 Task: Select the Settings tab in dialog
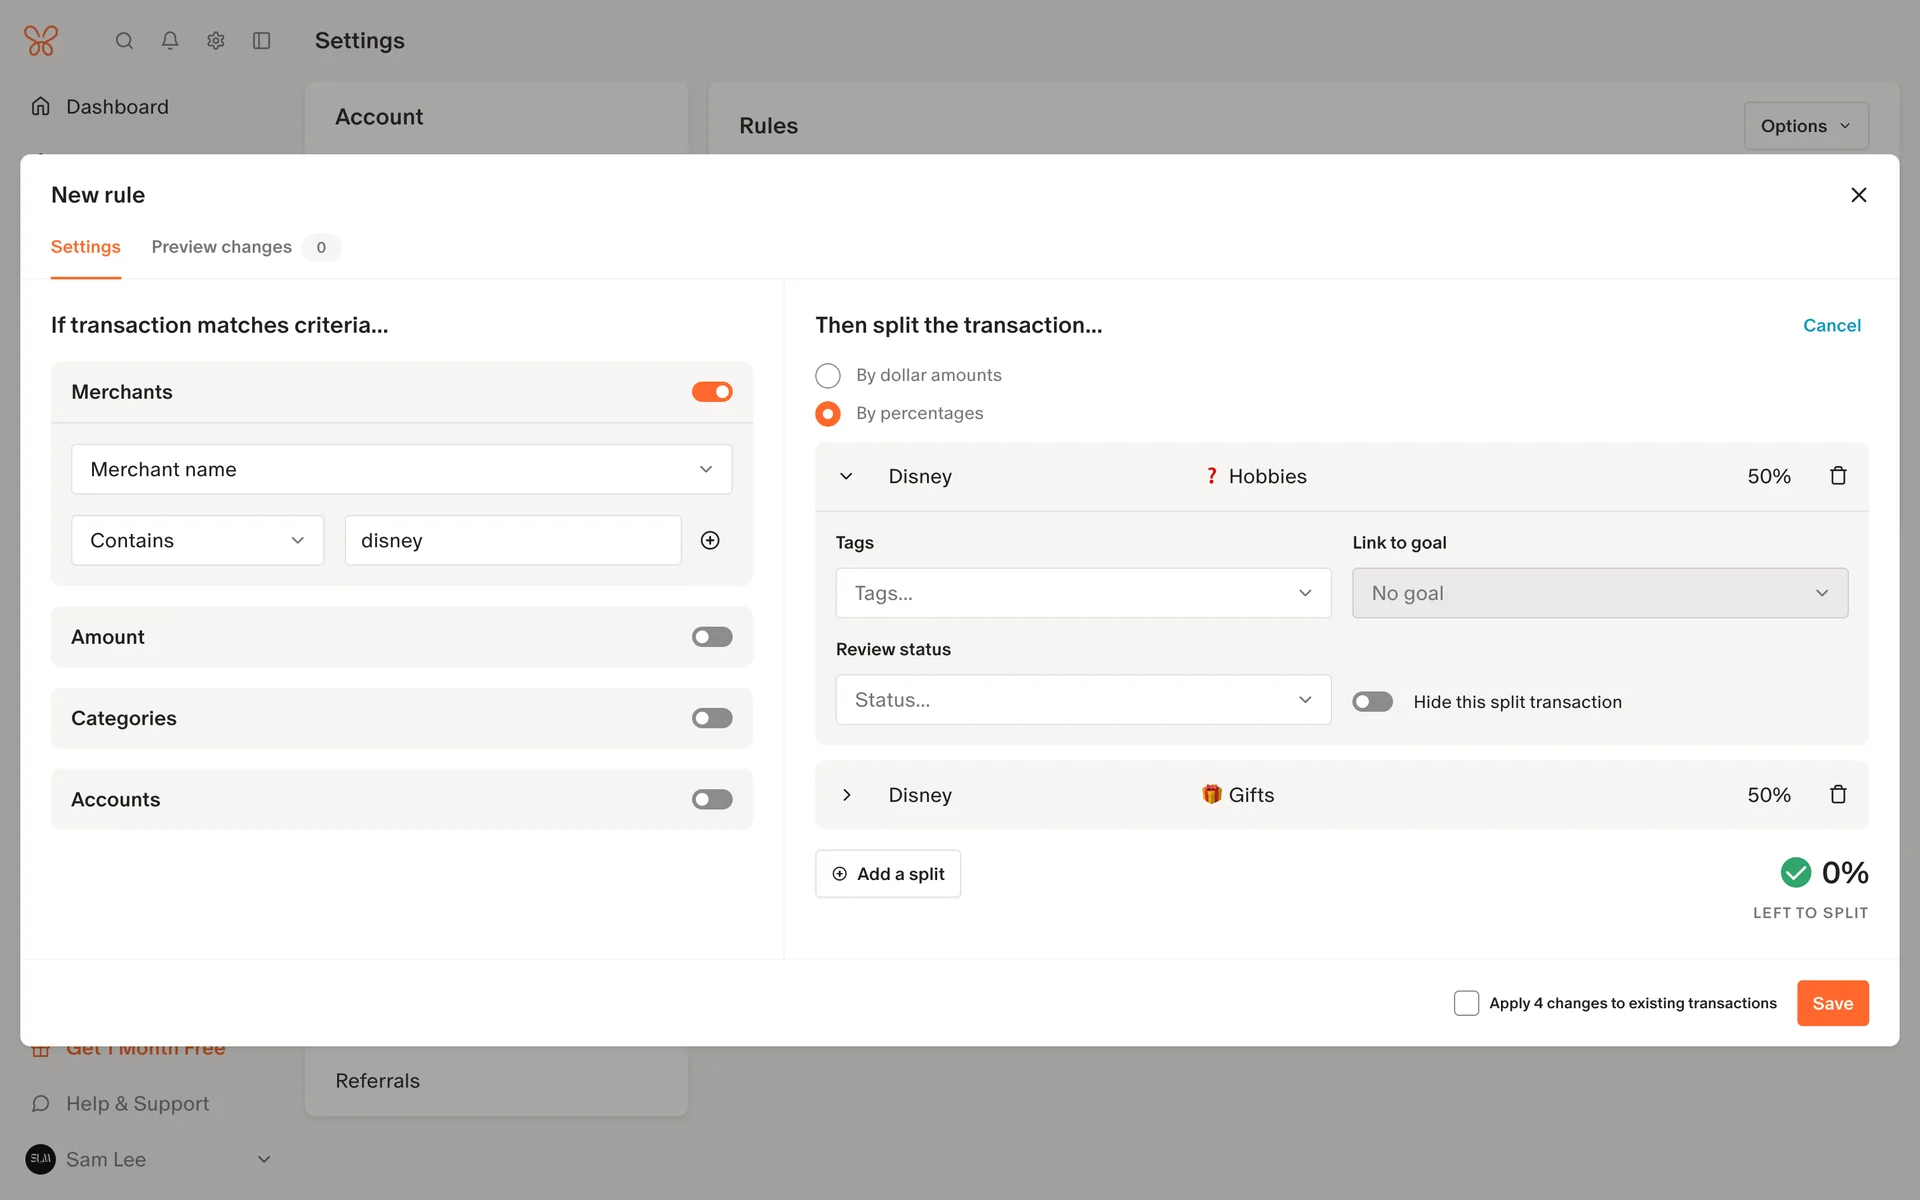86,247
